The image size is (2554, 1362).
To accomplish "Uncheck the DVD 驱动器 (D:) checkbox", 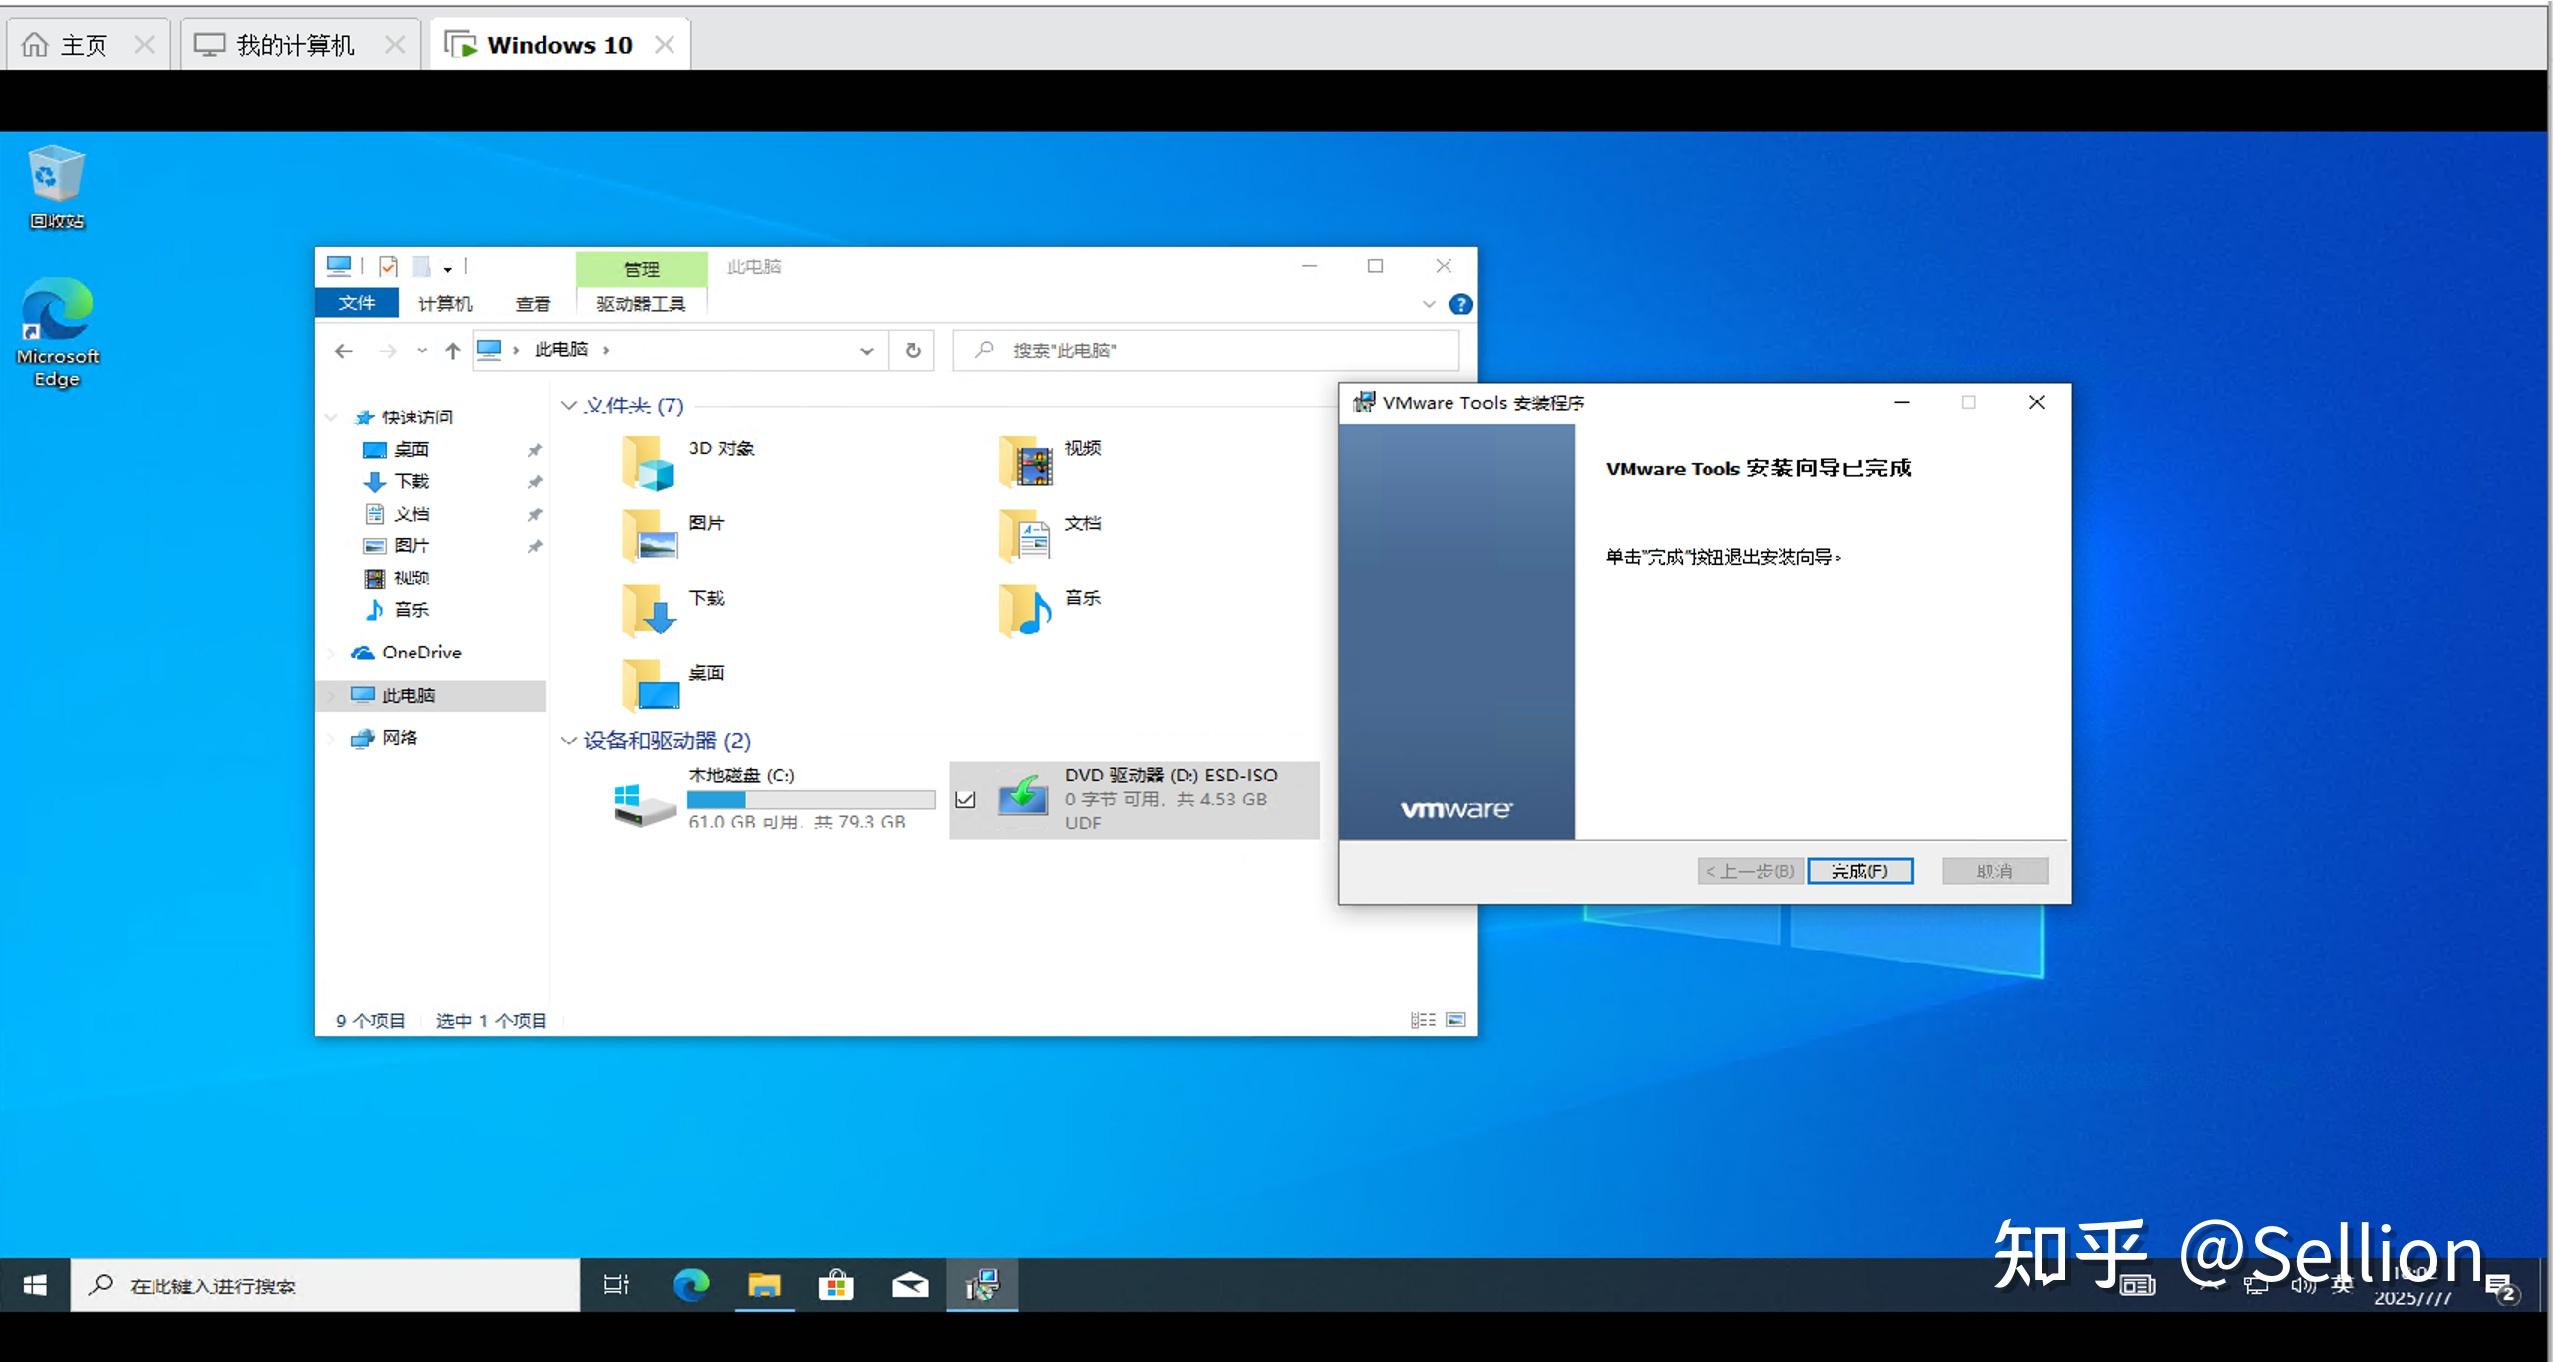I will pyautogui.click(x=965, y=799).
